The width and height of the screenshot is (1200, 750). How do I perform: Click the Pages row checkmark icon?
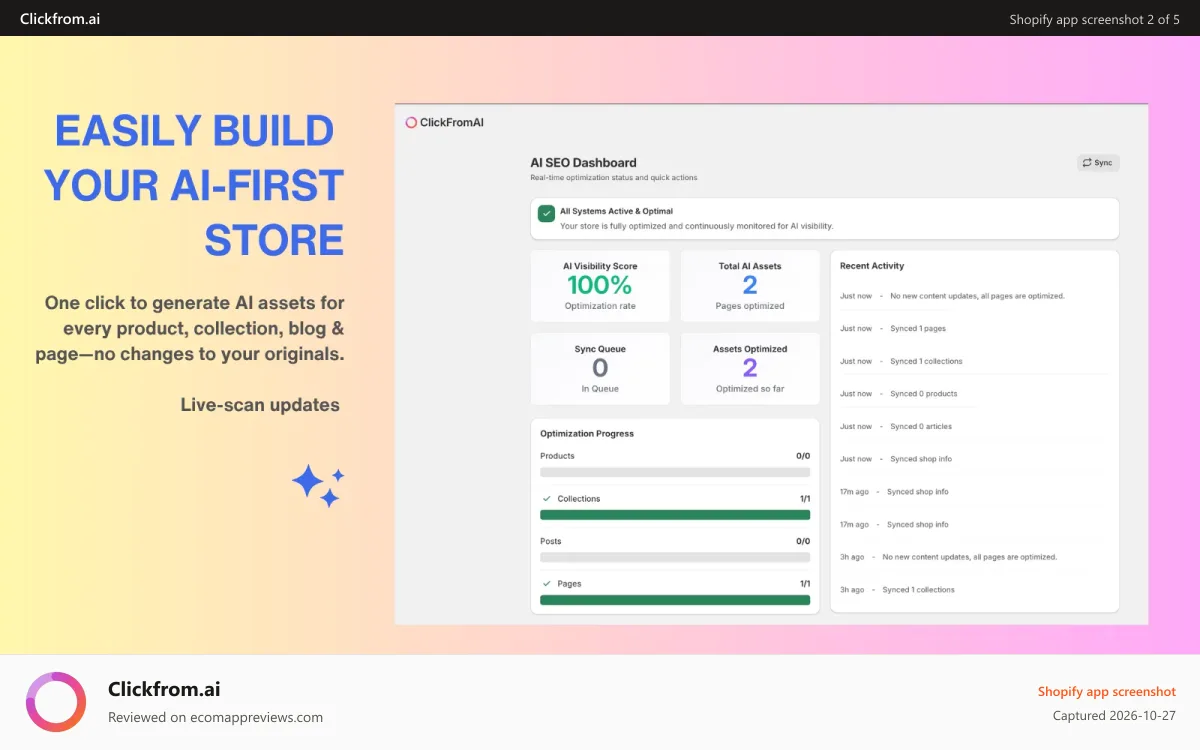[x=546, y=583]
